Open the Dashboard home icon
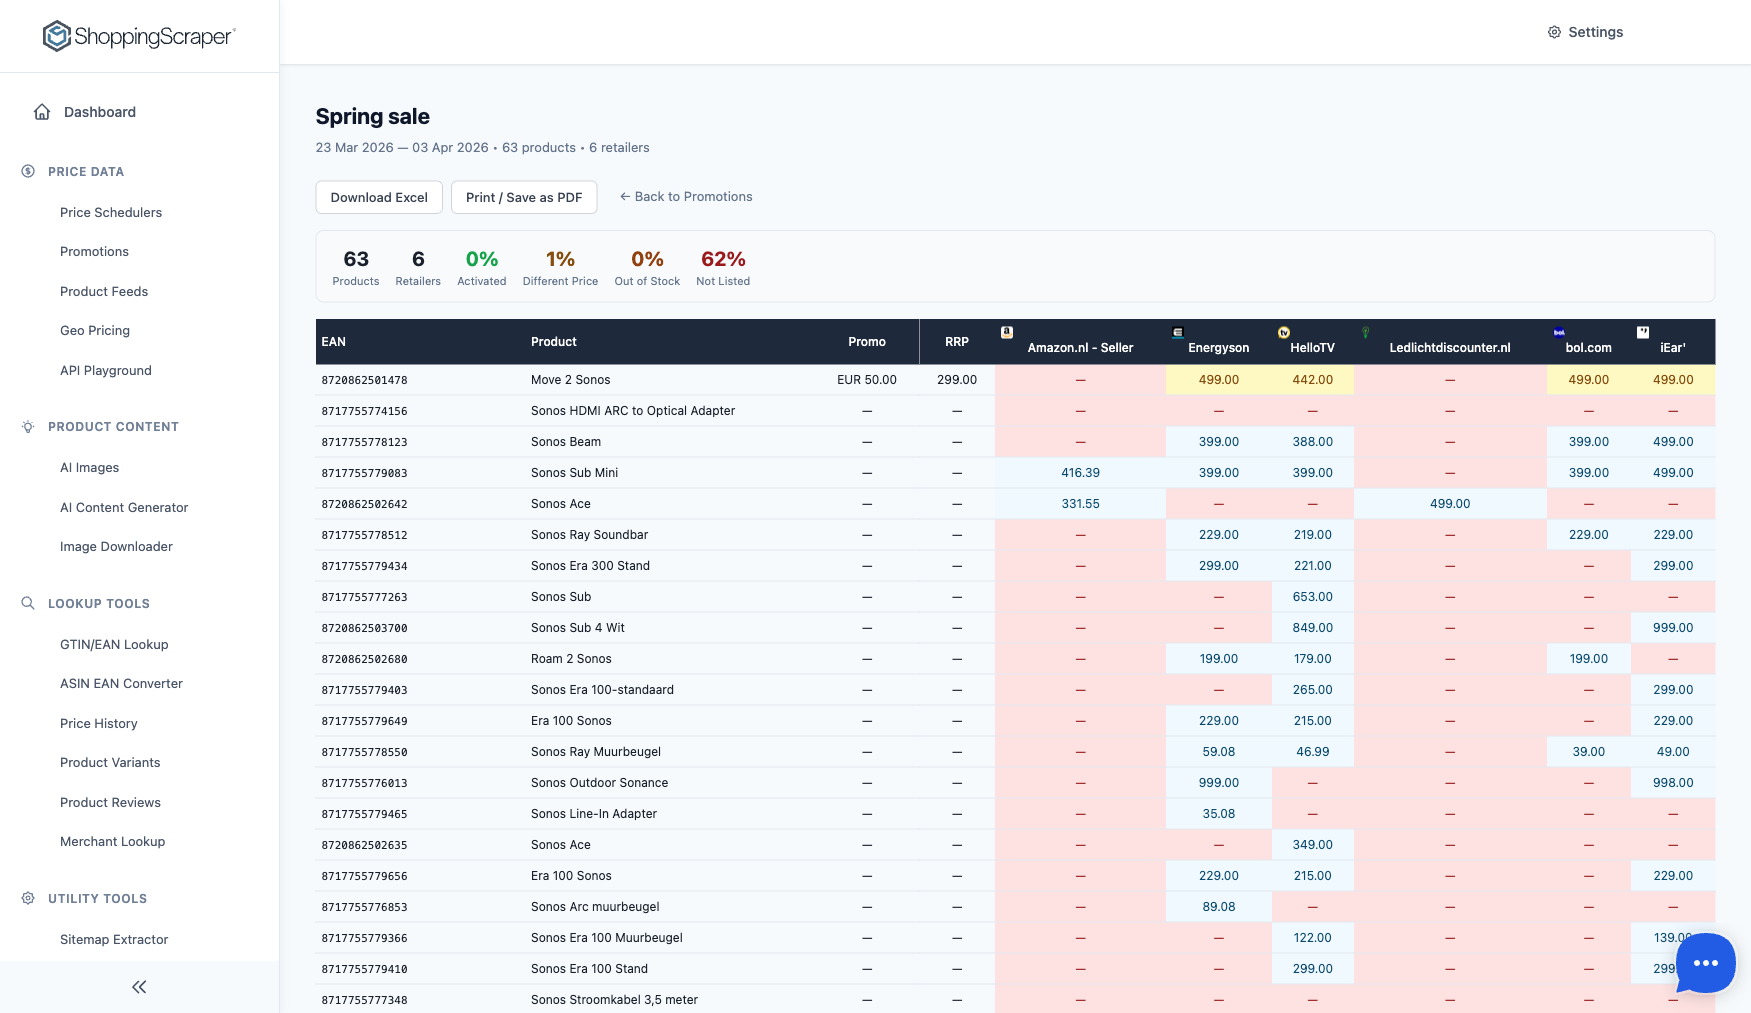The width and height of the screenshot is (1751, 1013). 40,112
